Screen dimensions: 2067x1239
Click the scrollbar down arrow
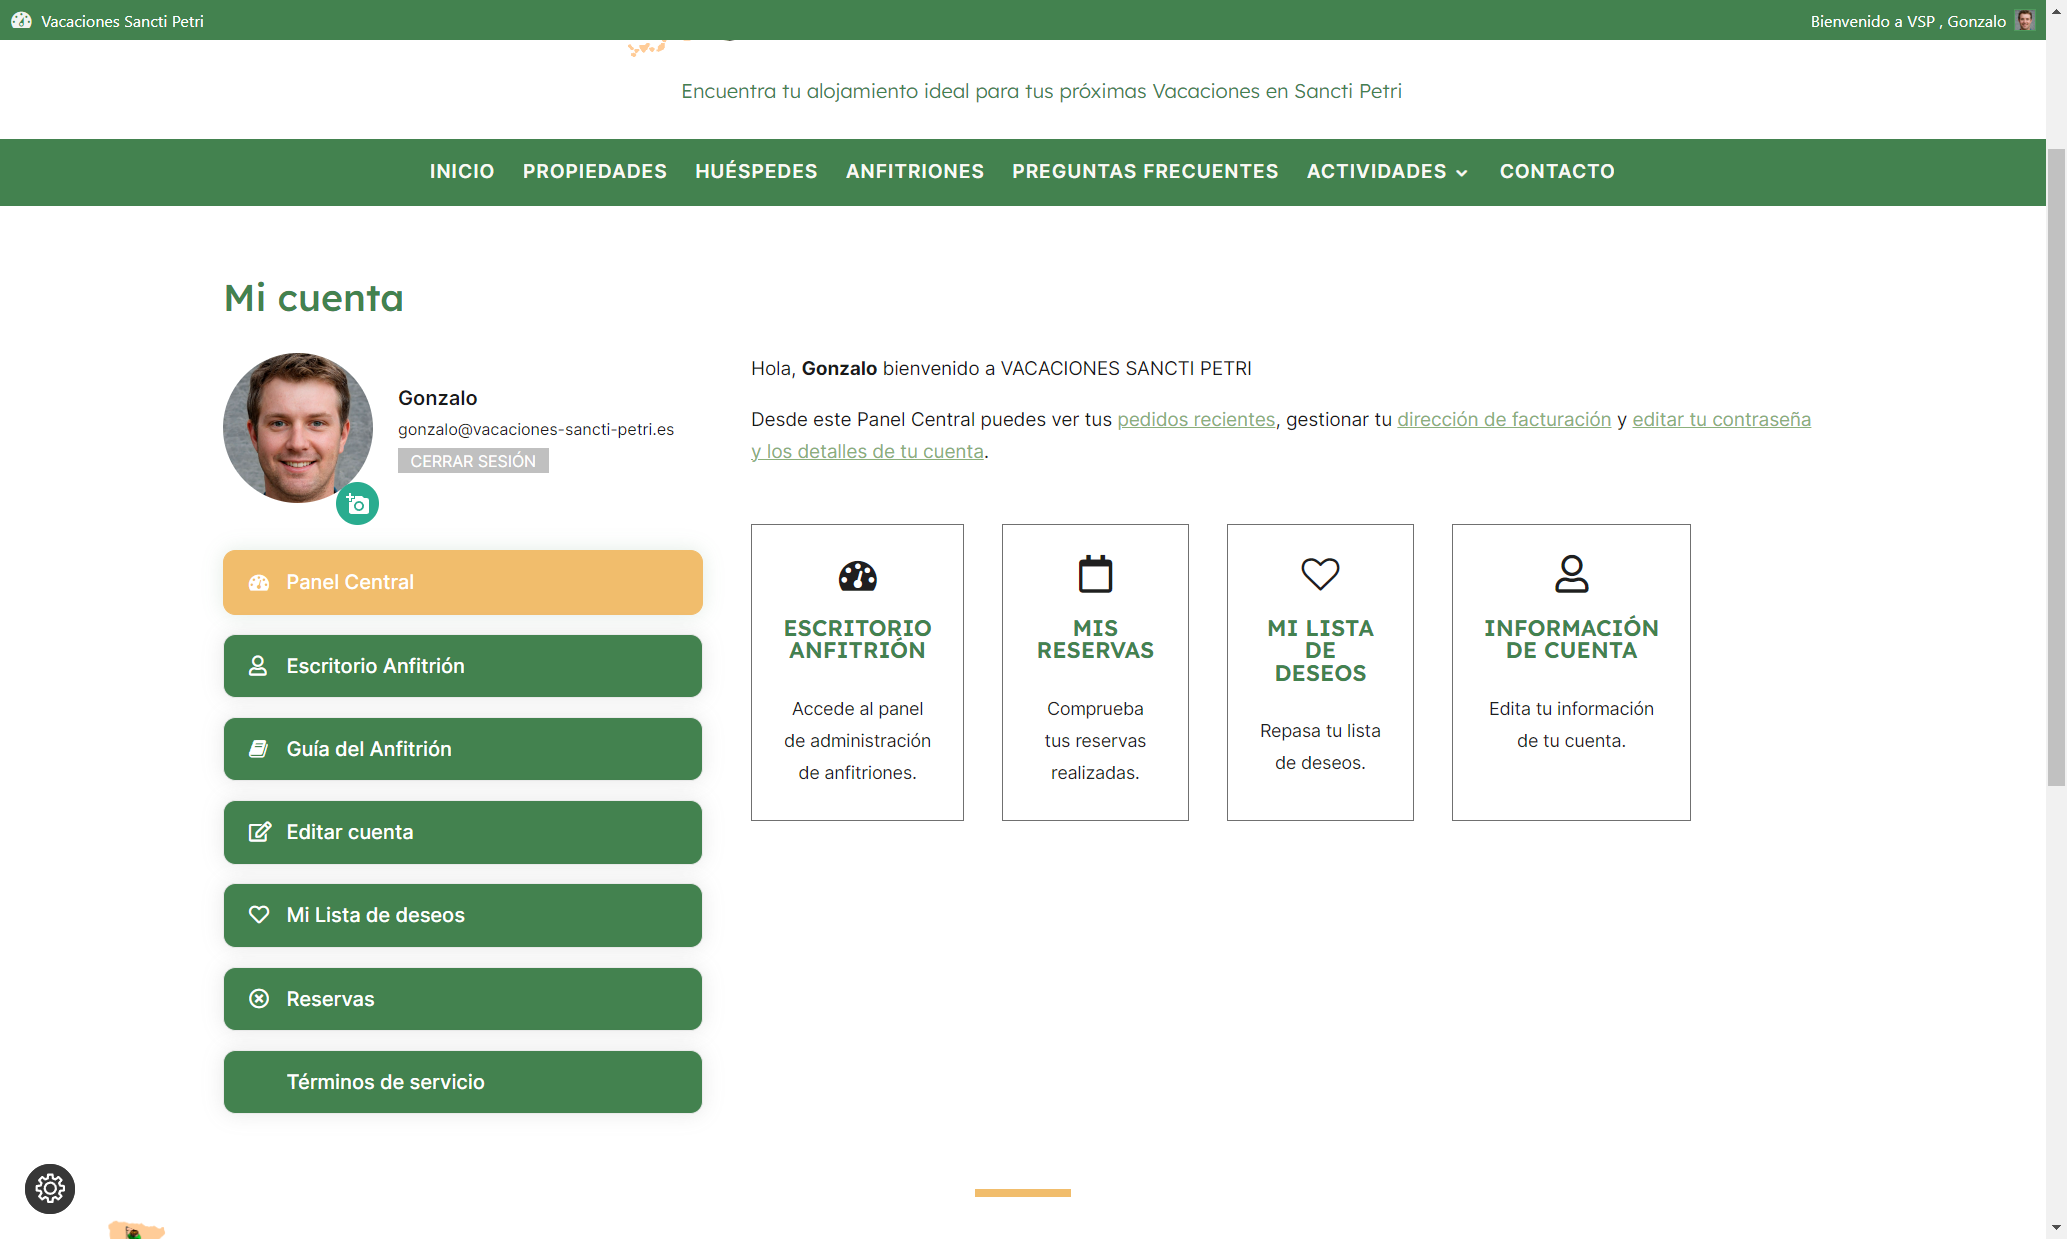[x=2056, y=1227]
